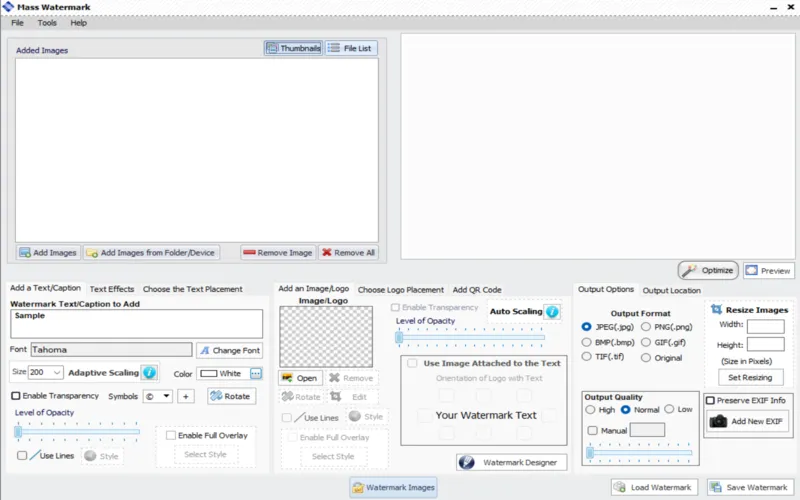Click the text Rotate button
The width and height of the screenshot is (800, 500).
coord(231,396)
